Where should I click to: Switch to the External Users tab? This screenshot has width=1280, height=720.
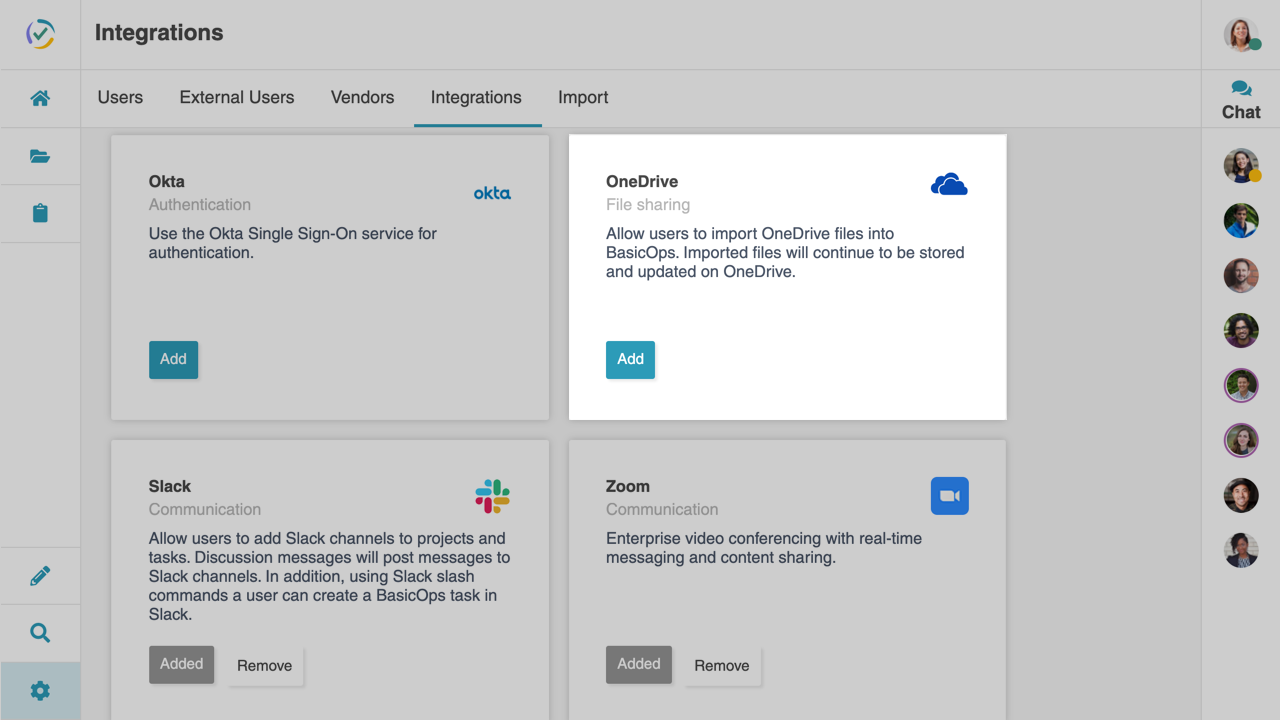click(x=237, y=97)
